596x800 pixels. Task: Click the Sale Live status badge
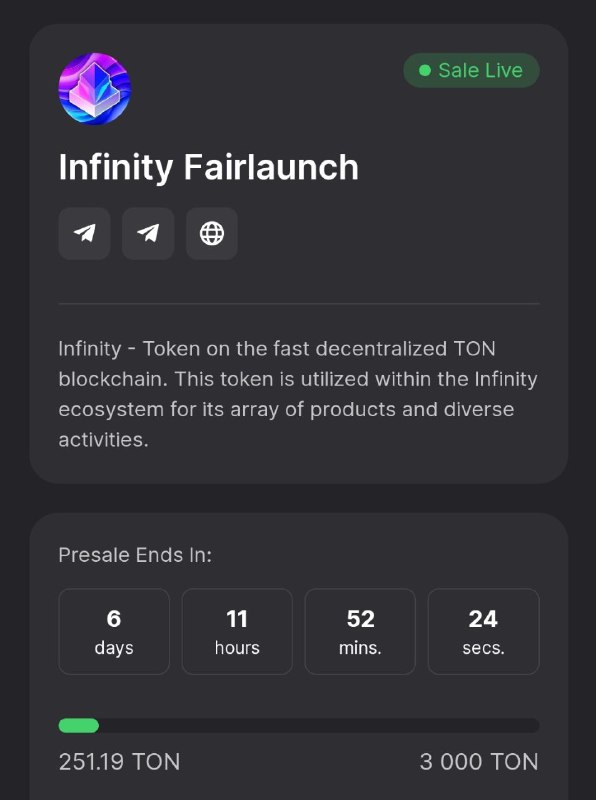pos(471,70)
